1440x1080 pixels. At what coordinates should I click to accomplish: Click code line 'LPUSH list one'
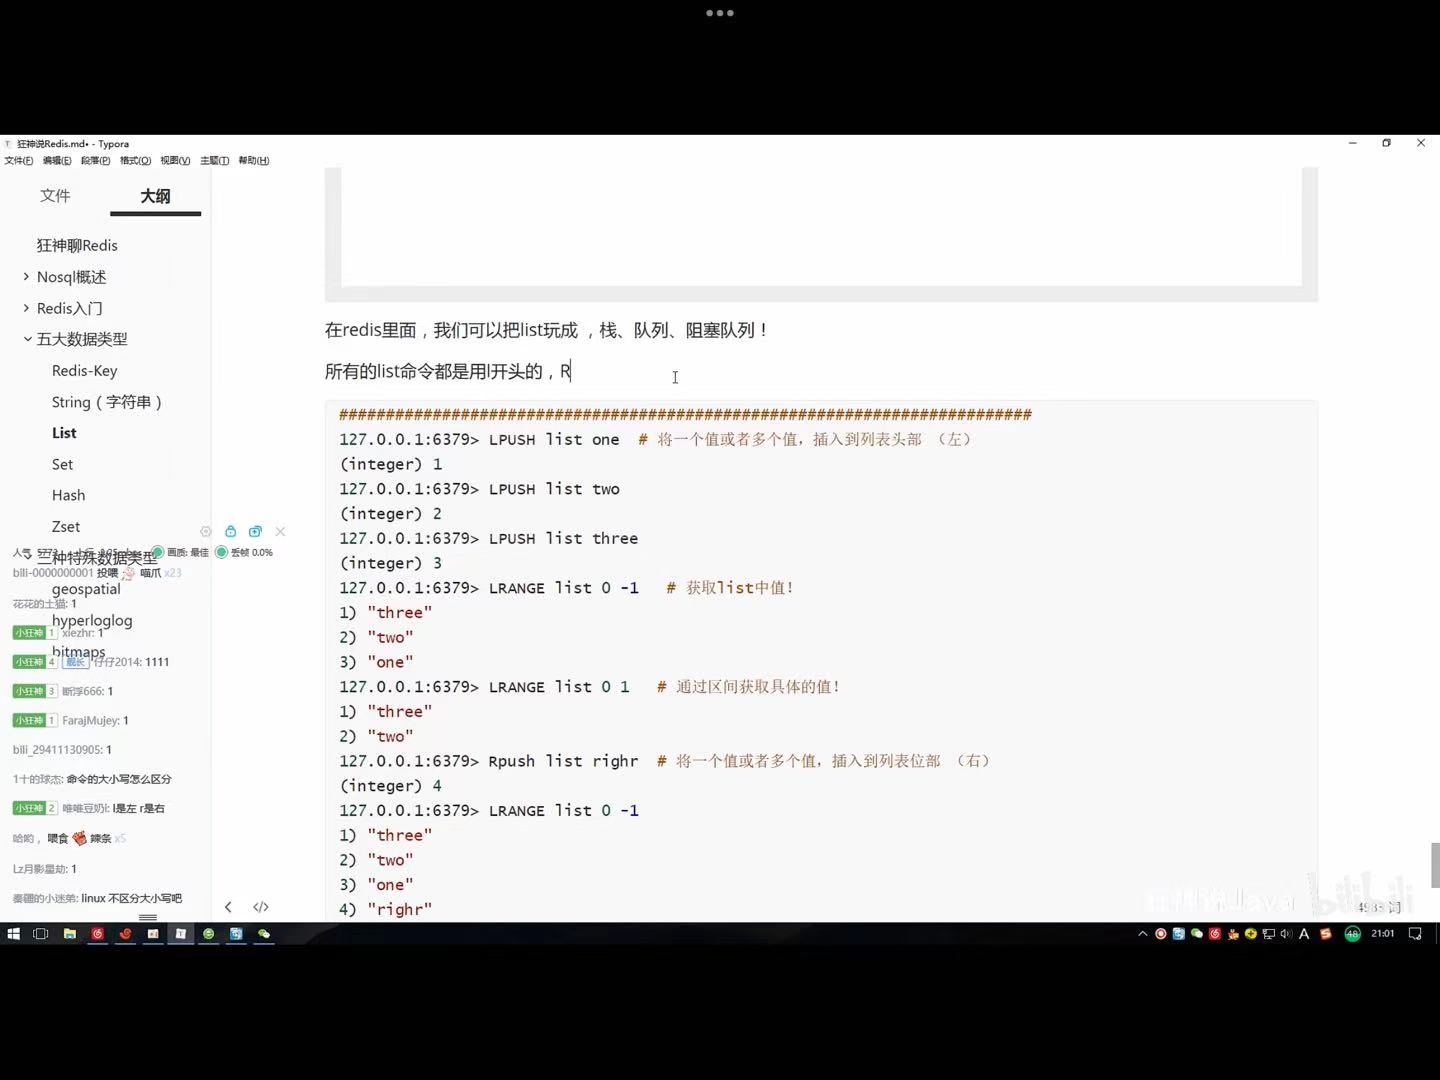click(554, 440)
